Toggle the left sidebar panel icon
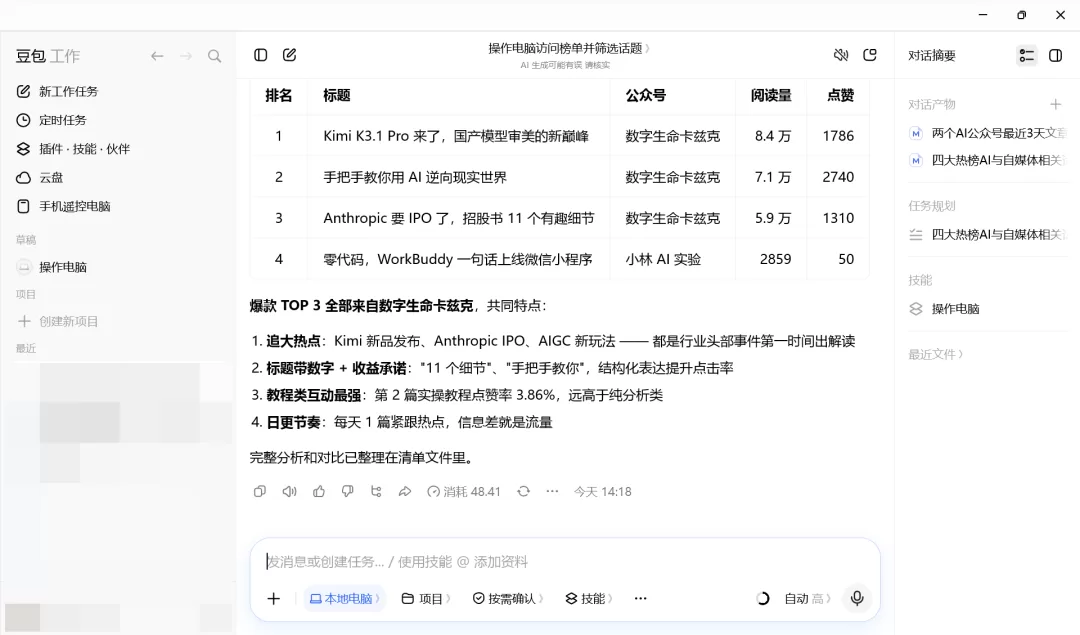This screenshot has height=635, width=1080. (x=260, y=55)
